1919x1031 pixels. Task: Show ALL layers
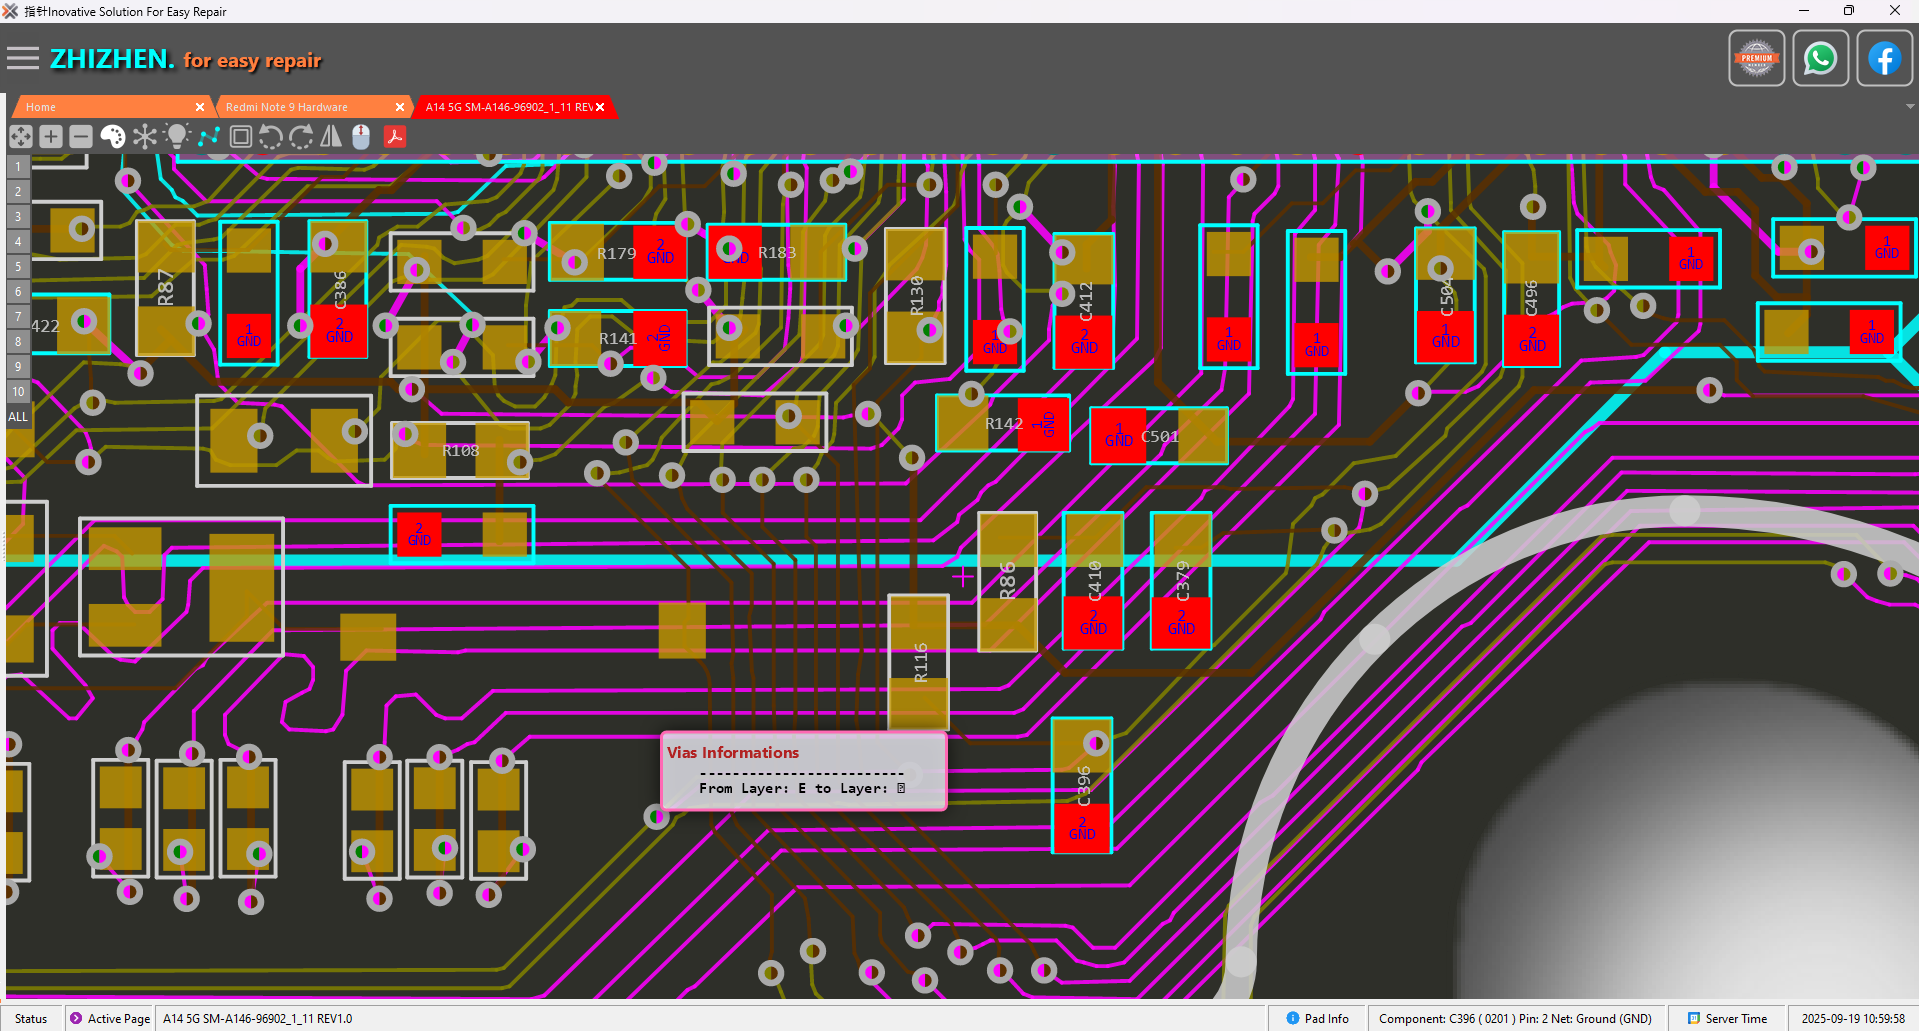point(18,416)
